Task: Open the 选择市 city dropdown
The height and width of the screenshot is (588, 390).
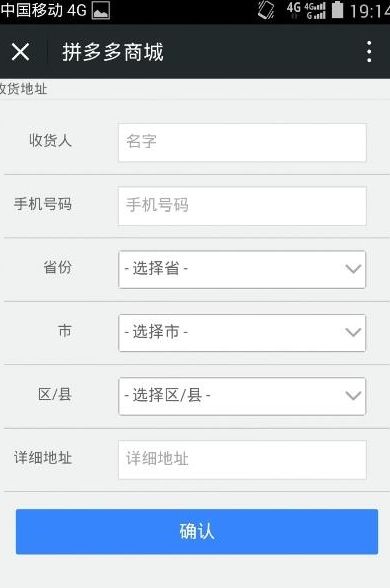Action: click(242, 333)
